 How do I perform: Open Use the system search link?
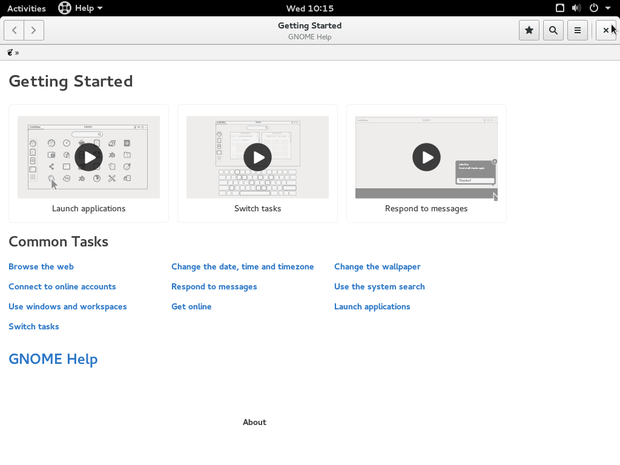pyautogui.click(x=380, y=287)
